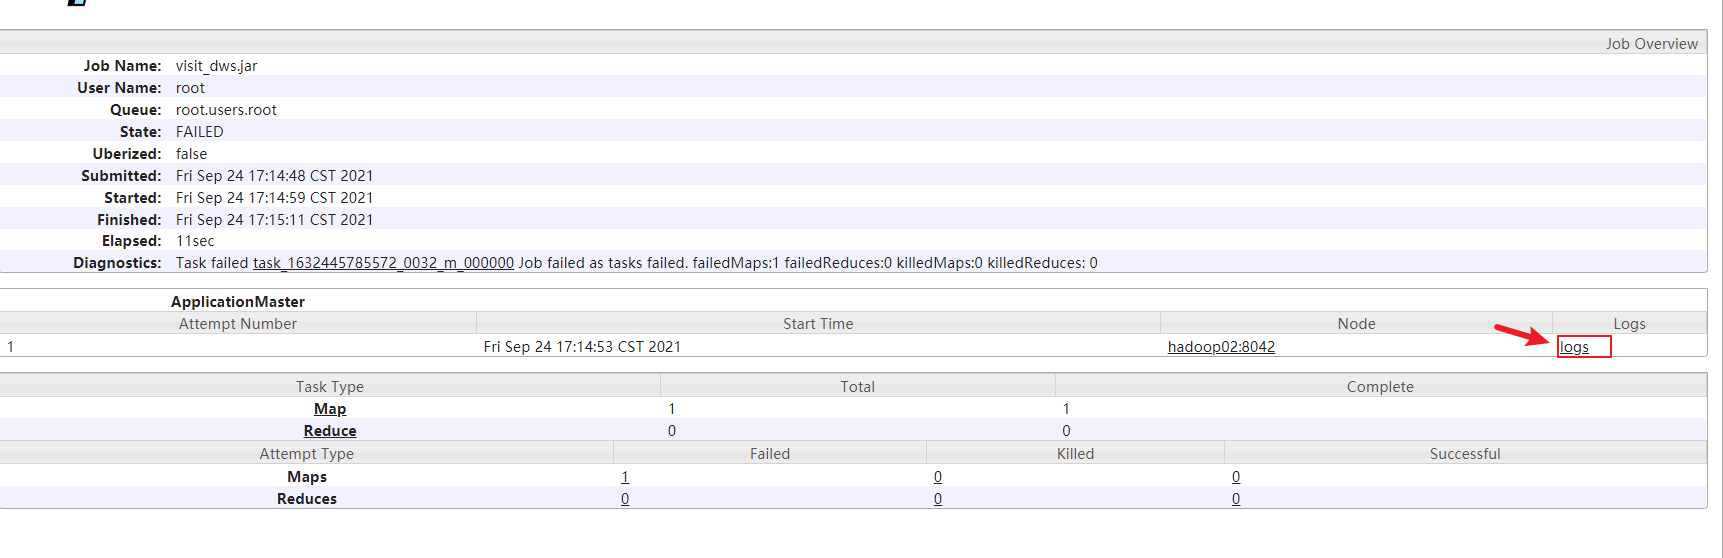Click the Diagnostics label
This screenshot has height=558, width=1723.
point(117,263)
